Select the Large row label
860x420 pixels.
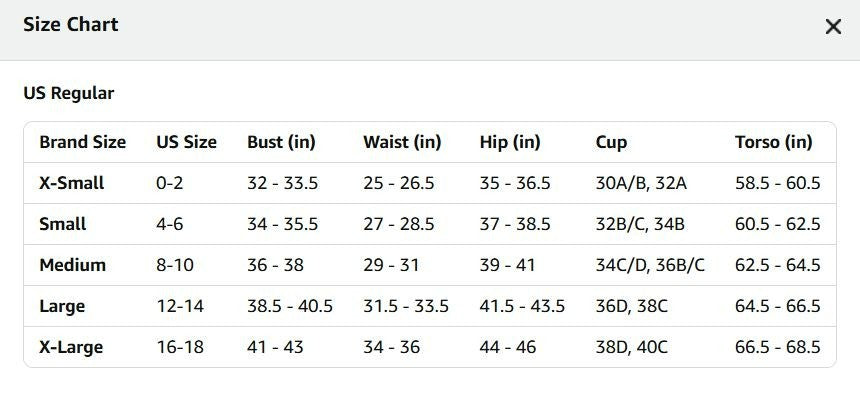click(62, 307)
